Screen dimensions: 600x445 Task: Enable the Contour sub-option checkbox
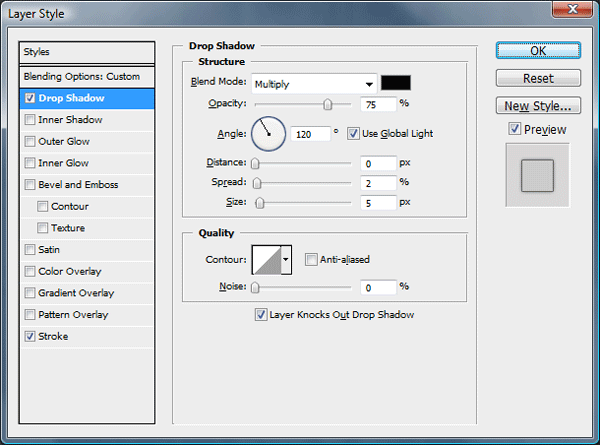click(x=42, y=207)
